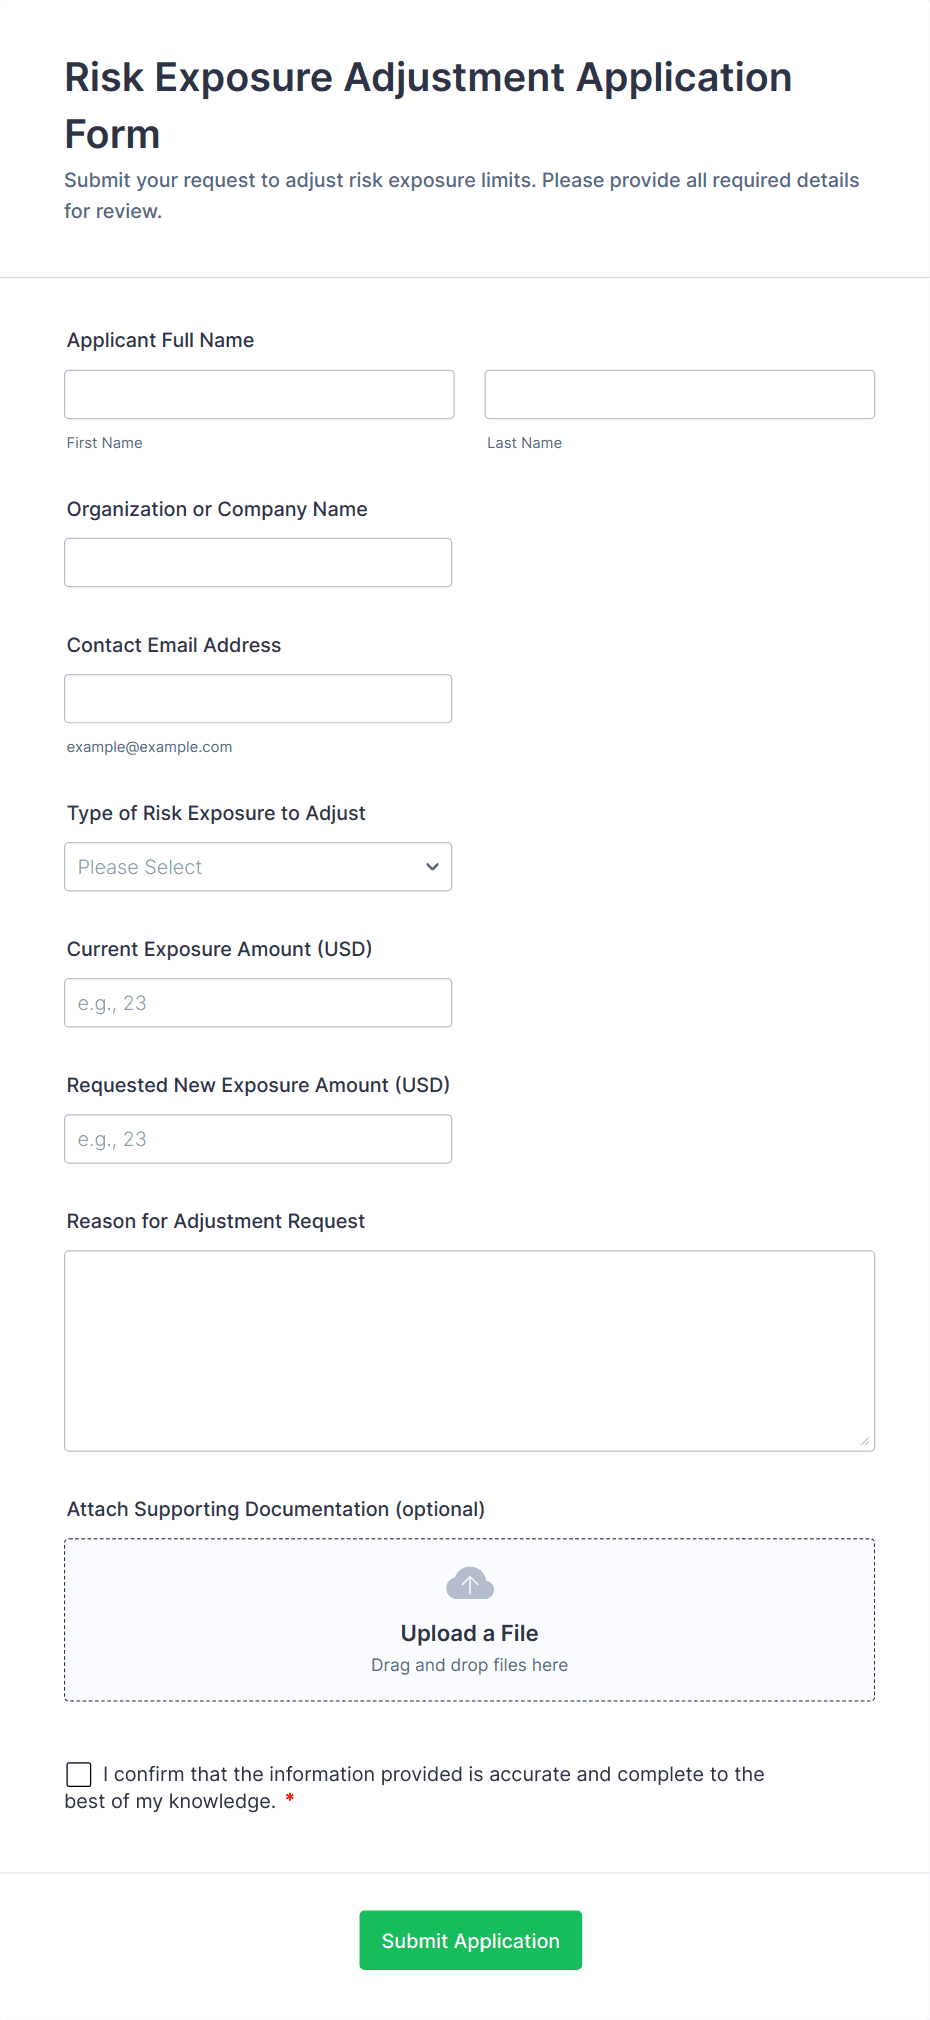Click the dropdown chevron arrow
Screen dimensions: 930x2020
(432, 867)
